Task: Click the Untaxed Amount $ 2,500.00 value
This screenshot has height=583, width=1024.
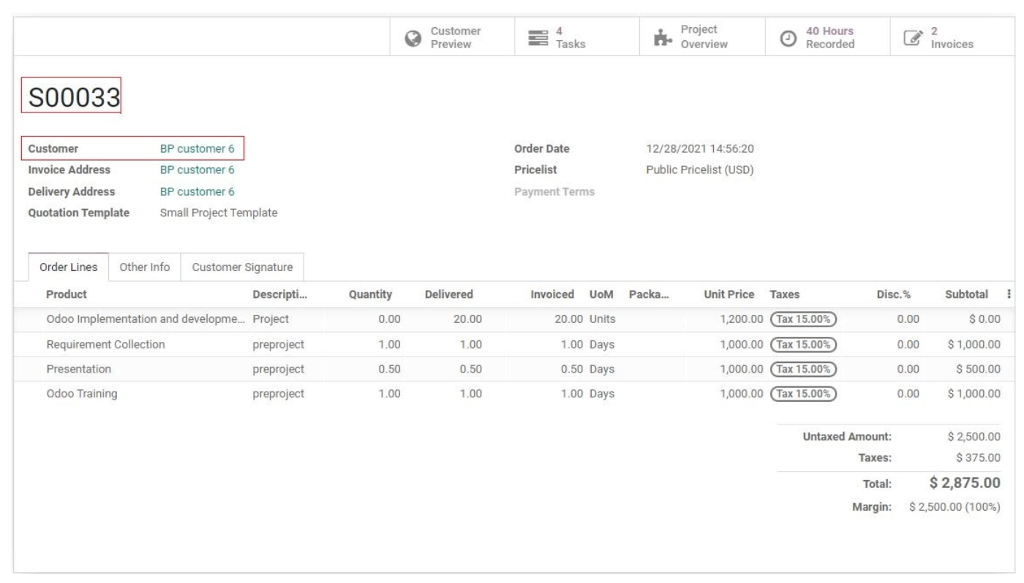Action: [x=974, y=437]
